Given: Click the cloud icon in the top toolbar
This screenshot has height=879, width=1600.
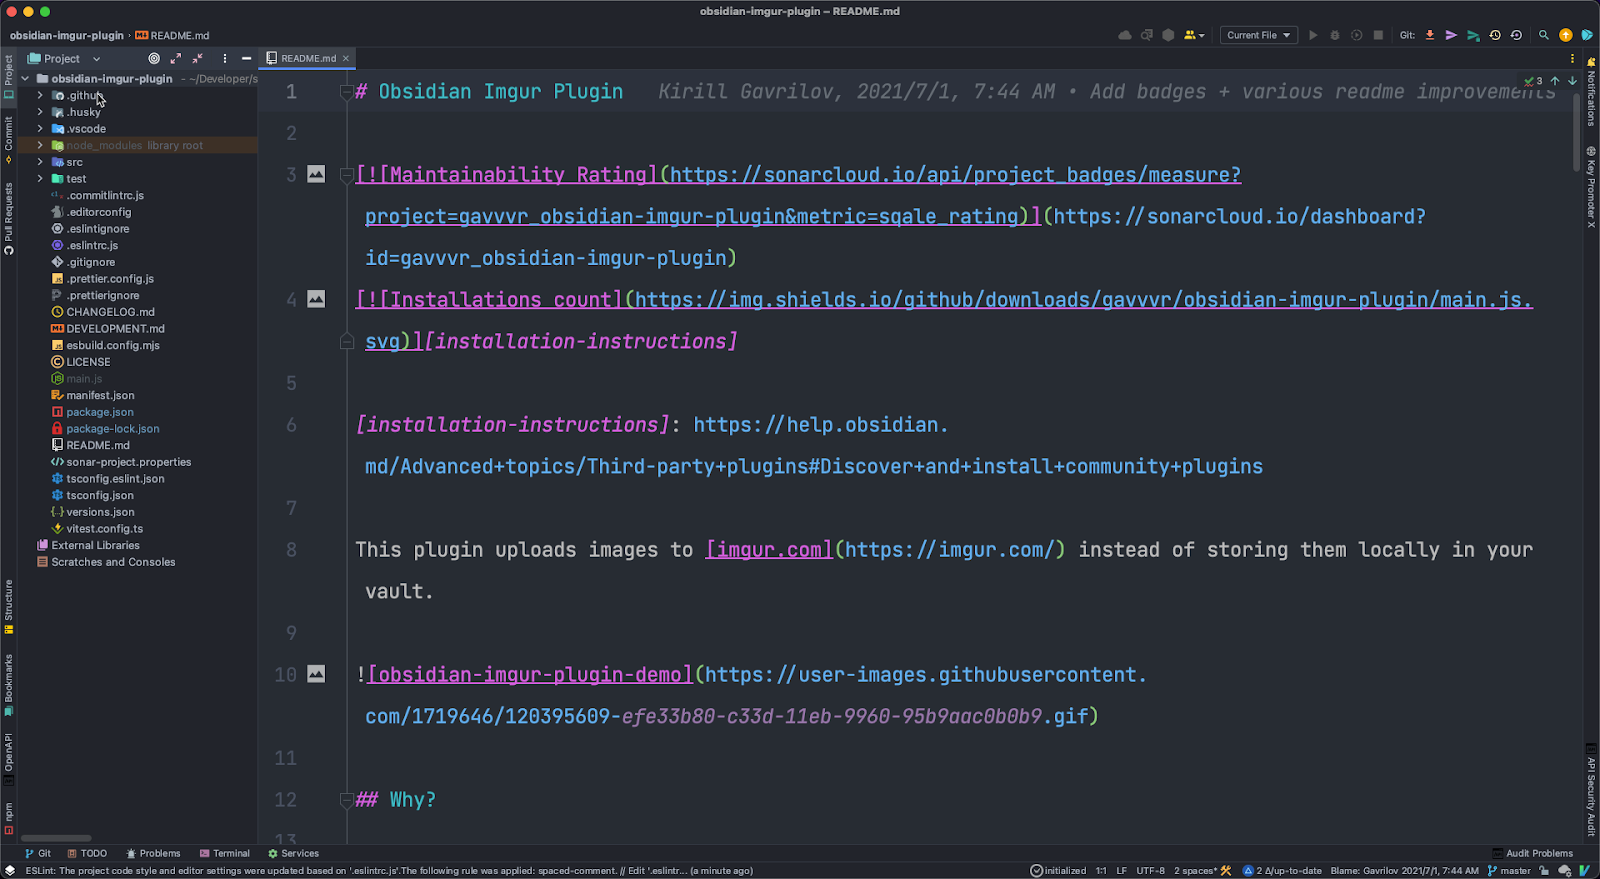Looking at the screenshot, I should click(x=1125, y=35).
